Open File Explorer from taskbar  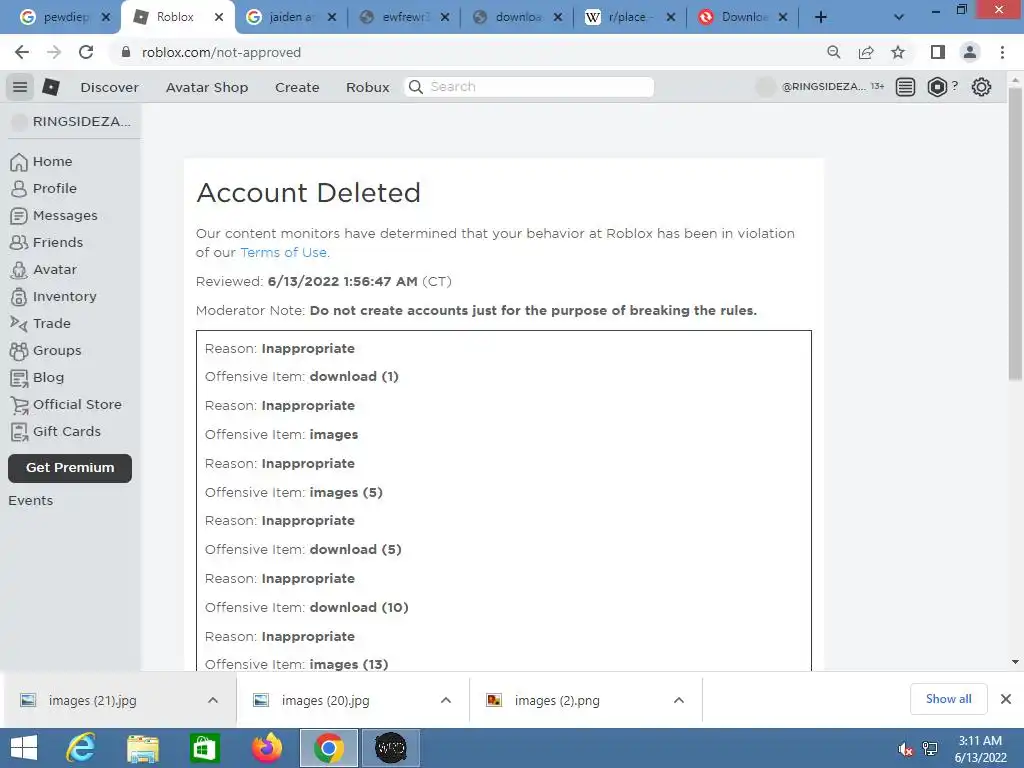[x=143, y=748]
